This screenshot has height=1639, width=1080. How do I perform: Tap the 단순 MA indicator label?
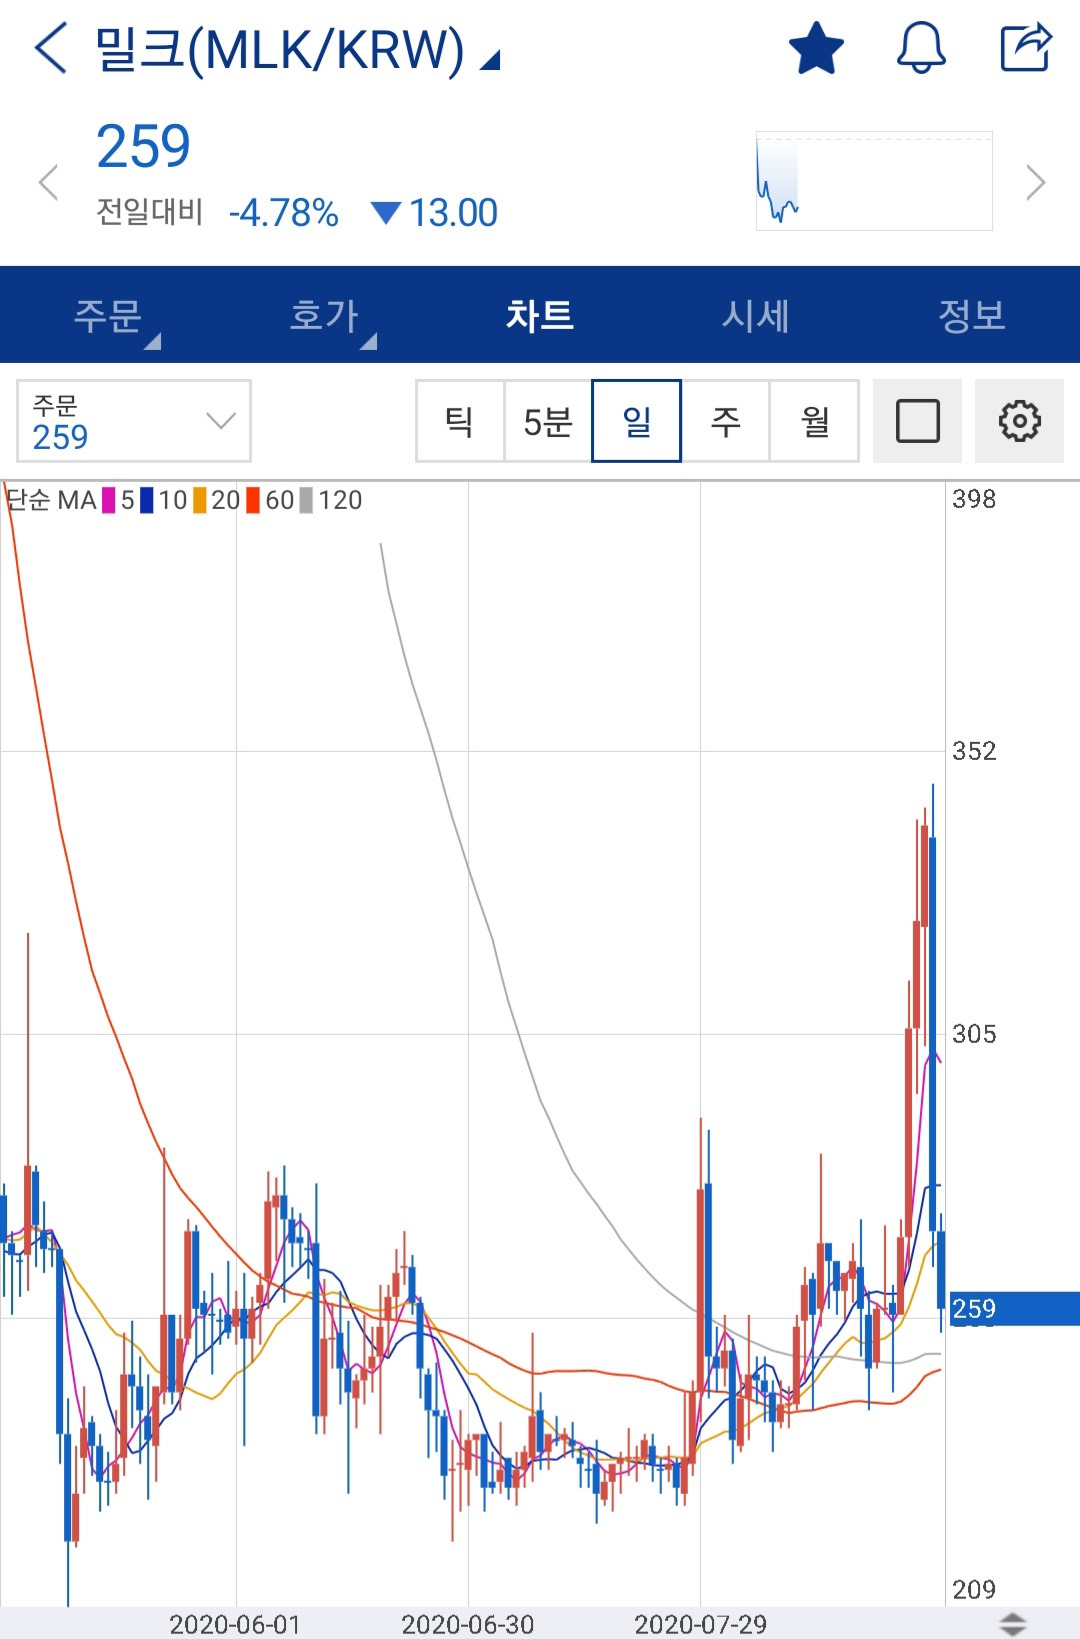click(x=51, y=500)
